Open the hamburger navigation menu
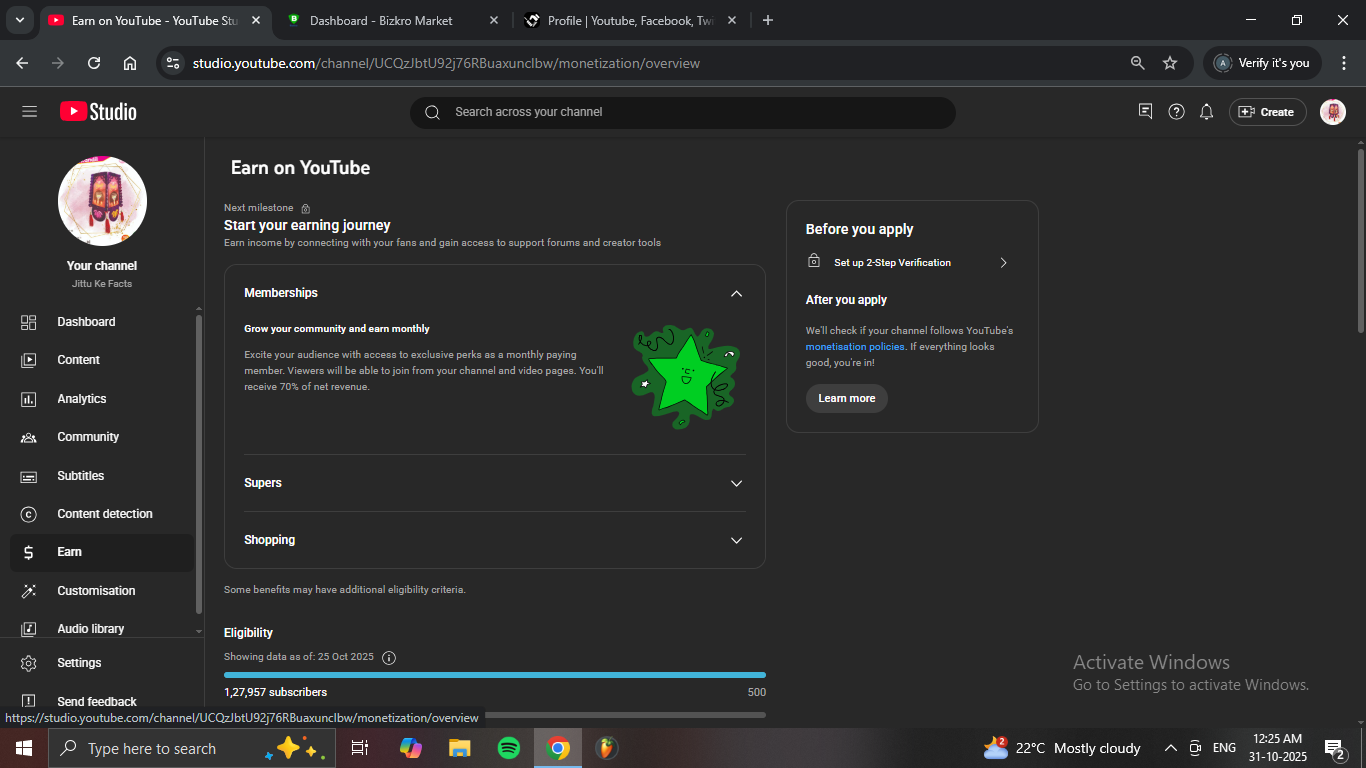 pos(29,112)
